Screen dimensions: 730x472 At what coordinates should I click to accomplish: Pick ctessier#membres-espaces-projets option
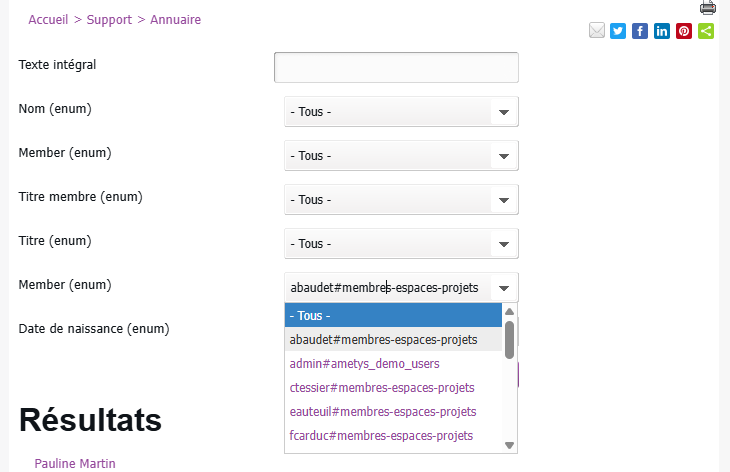(x=381, y=388)
